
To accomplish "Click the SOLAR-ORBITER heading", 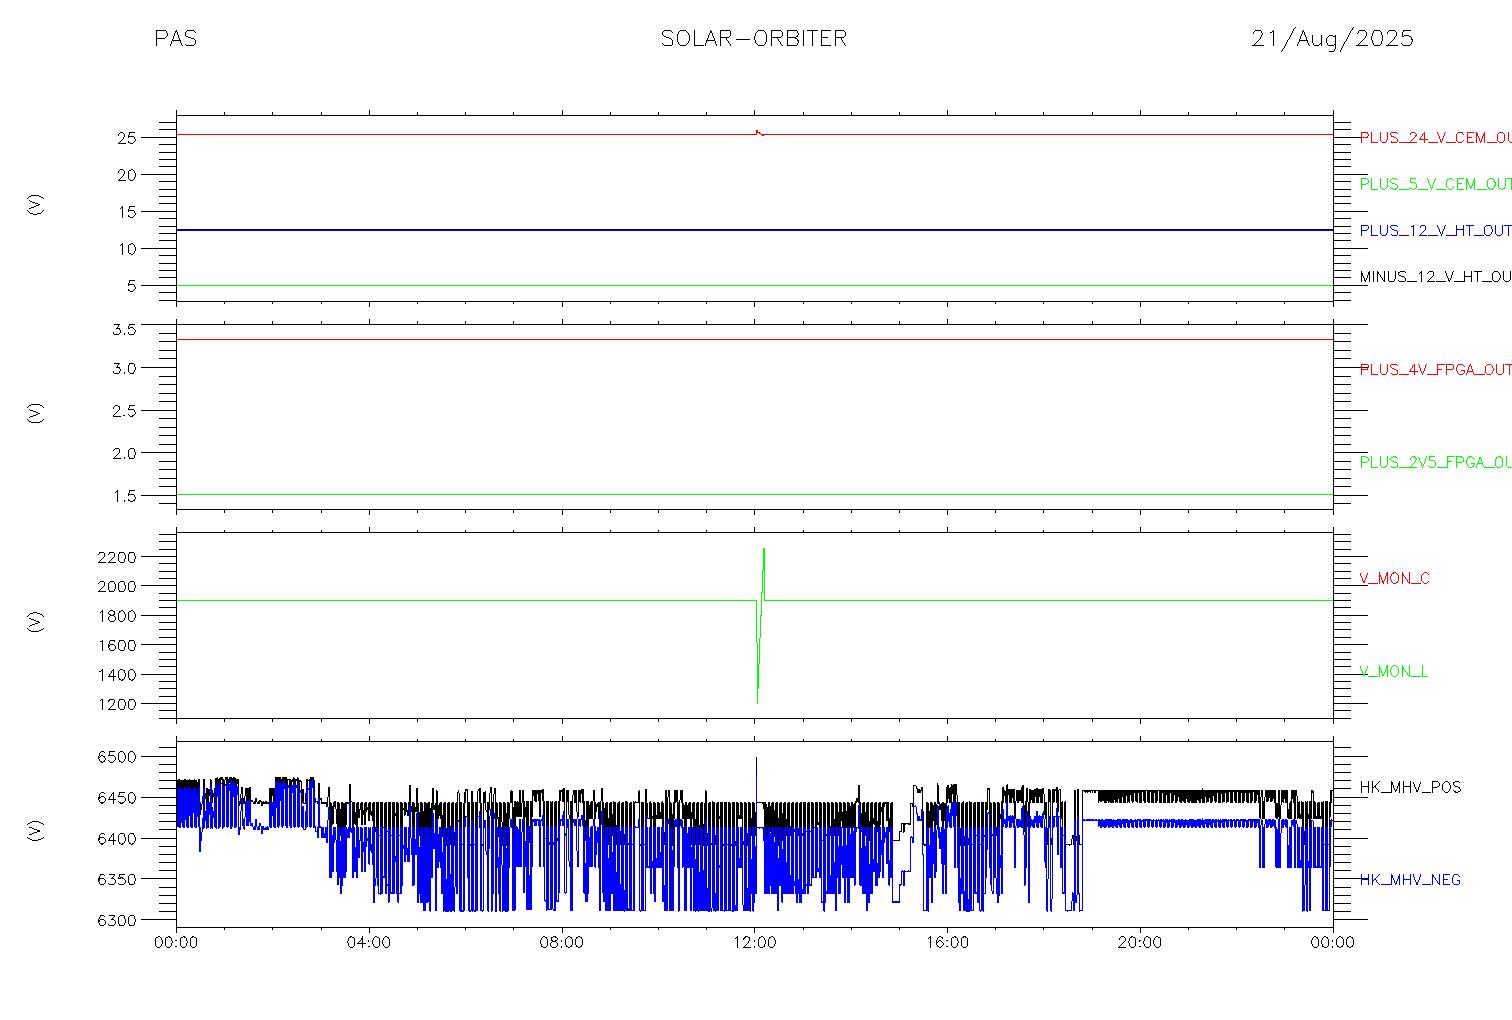I will click(x=753, y=39).
